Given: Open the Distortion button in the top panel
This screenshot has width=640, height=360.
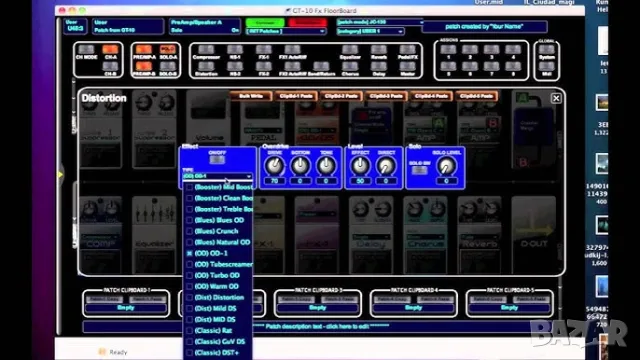Looking at the screenshot, I should coord(206,67).
